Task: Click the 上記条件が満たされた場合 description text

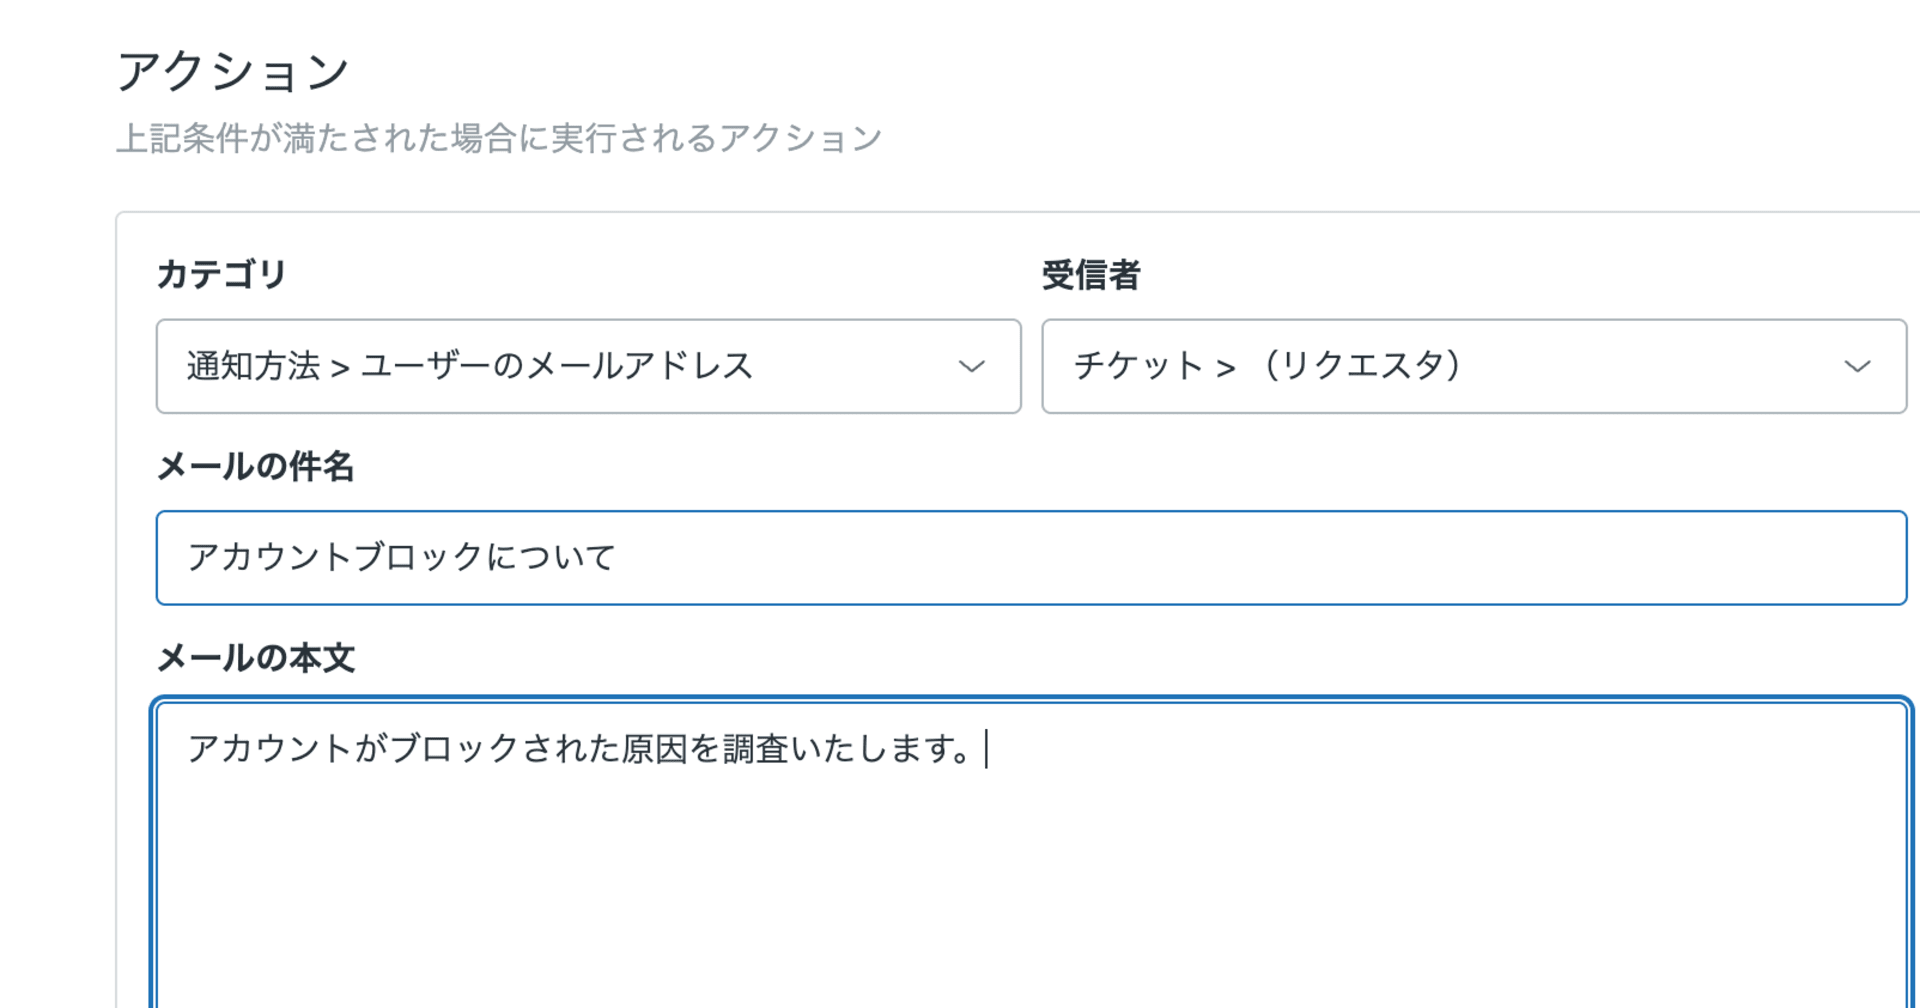Action: [499, 138]
